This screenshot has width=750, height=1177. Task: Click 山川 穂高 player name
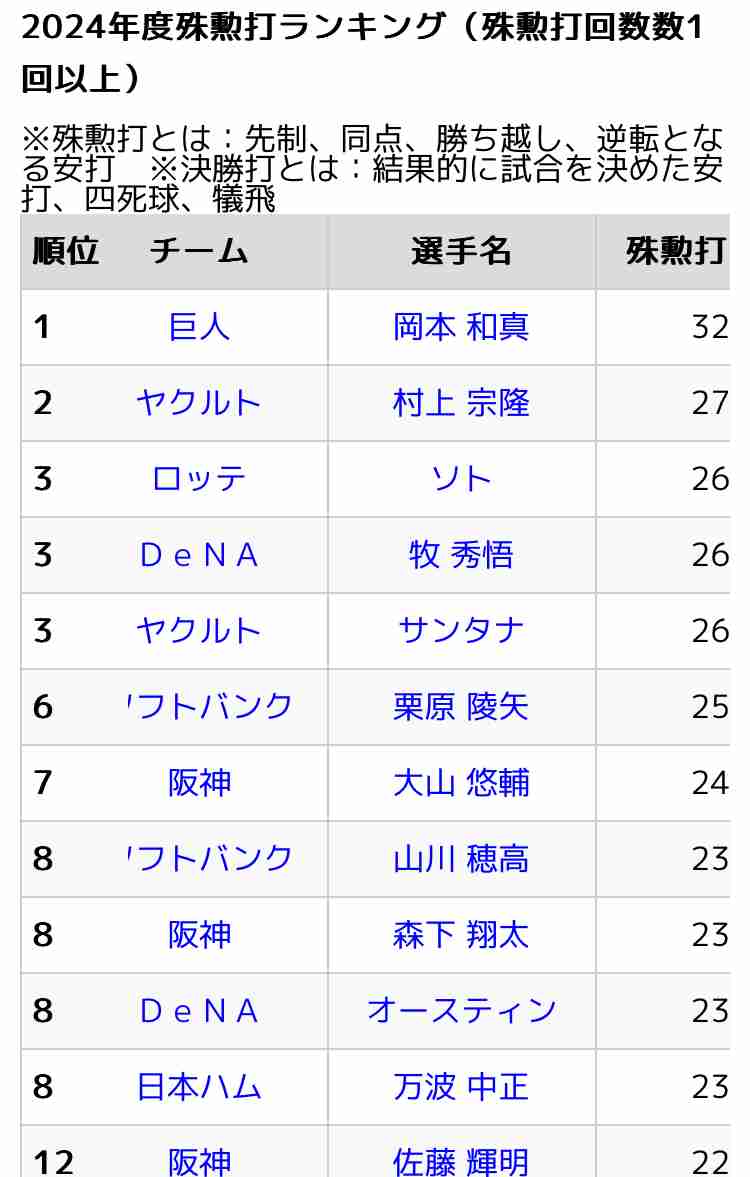click(x=461, y=859)
